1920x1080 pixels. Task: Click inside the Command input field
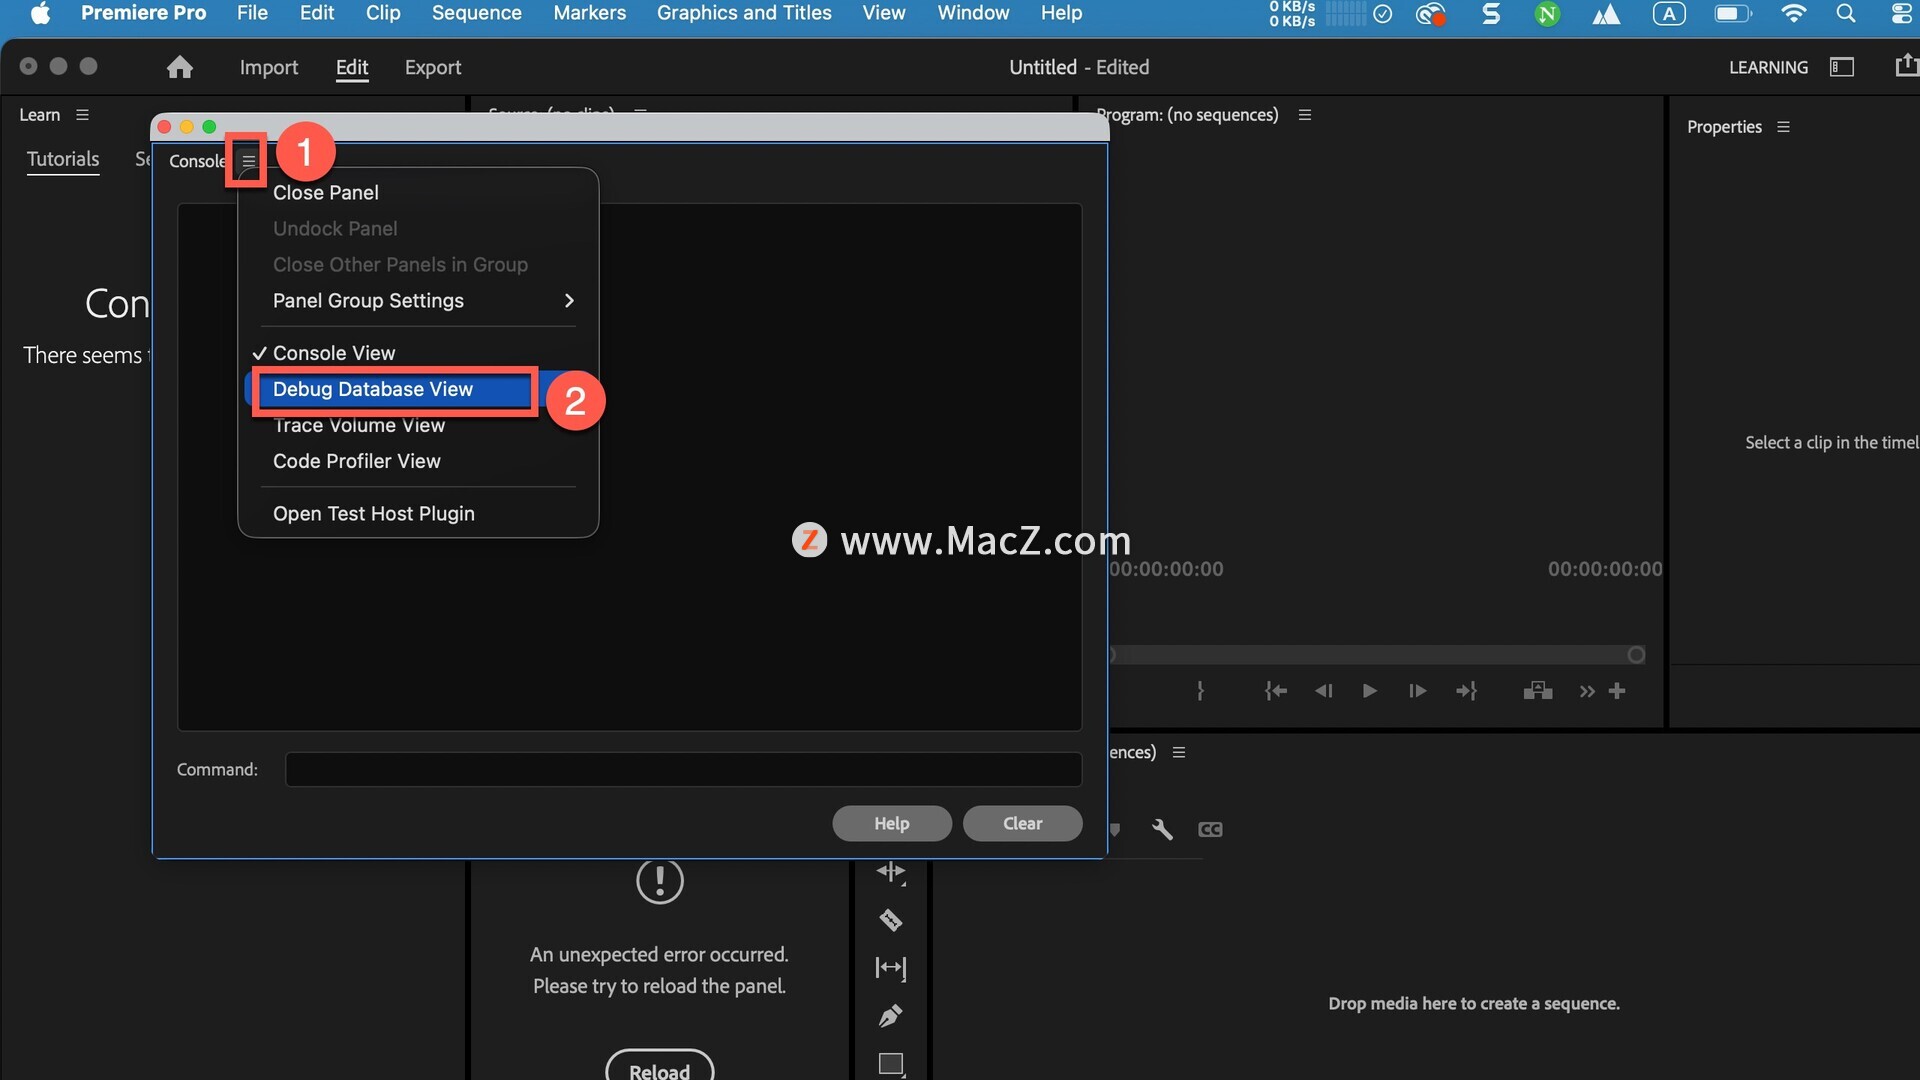(x=683, y=769)
